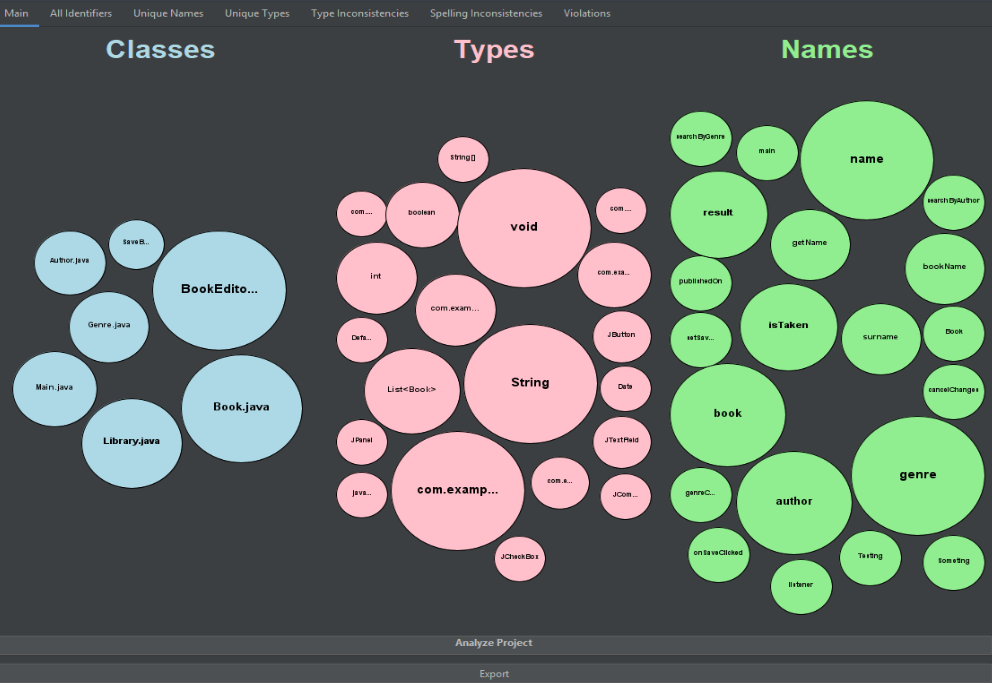
Task: Click the Testing name bubble
Action: 870,558
